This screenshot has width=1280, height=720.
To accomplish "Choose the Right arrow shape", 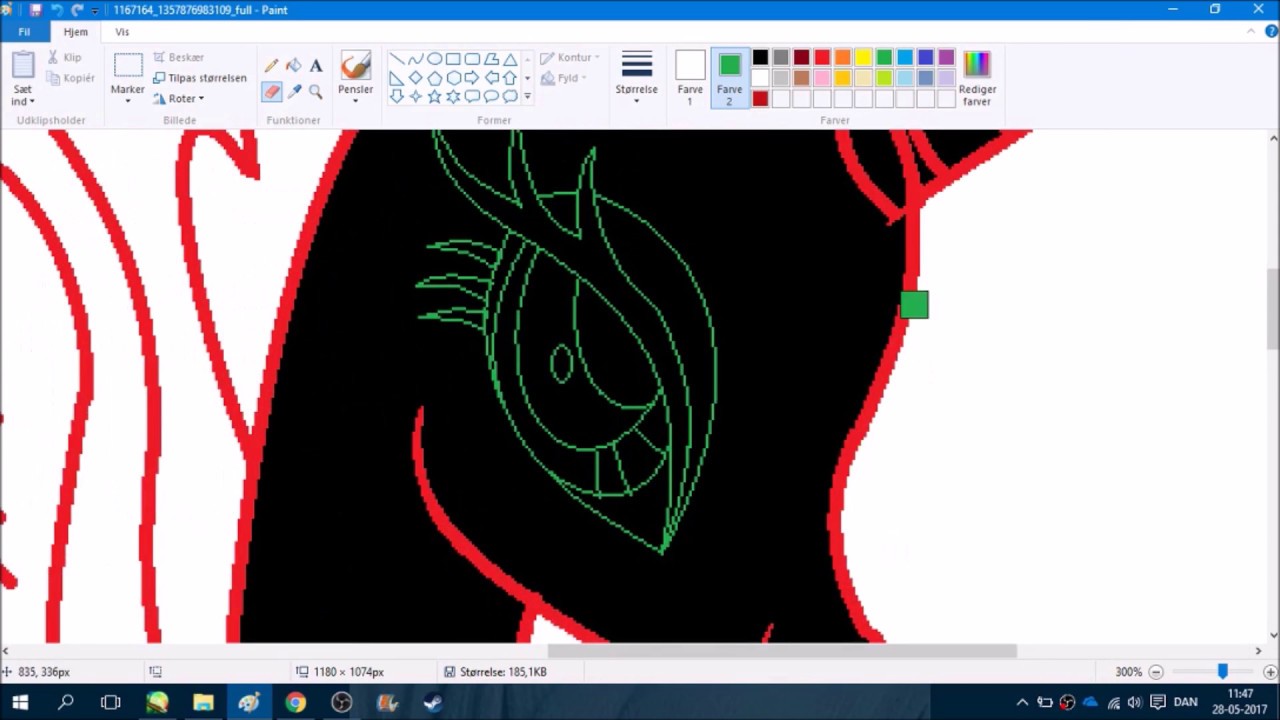I will 472,78.
